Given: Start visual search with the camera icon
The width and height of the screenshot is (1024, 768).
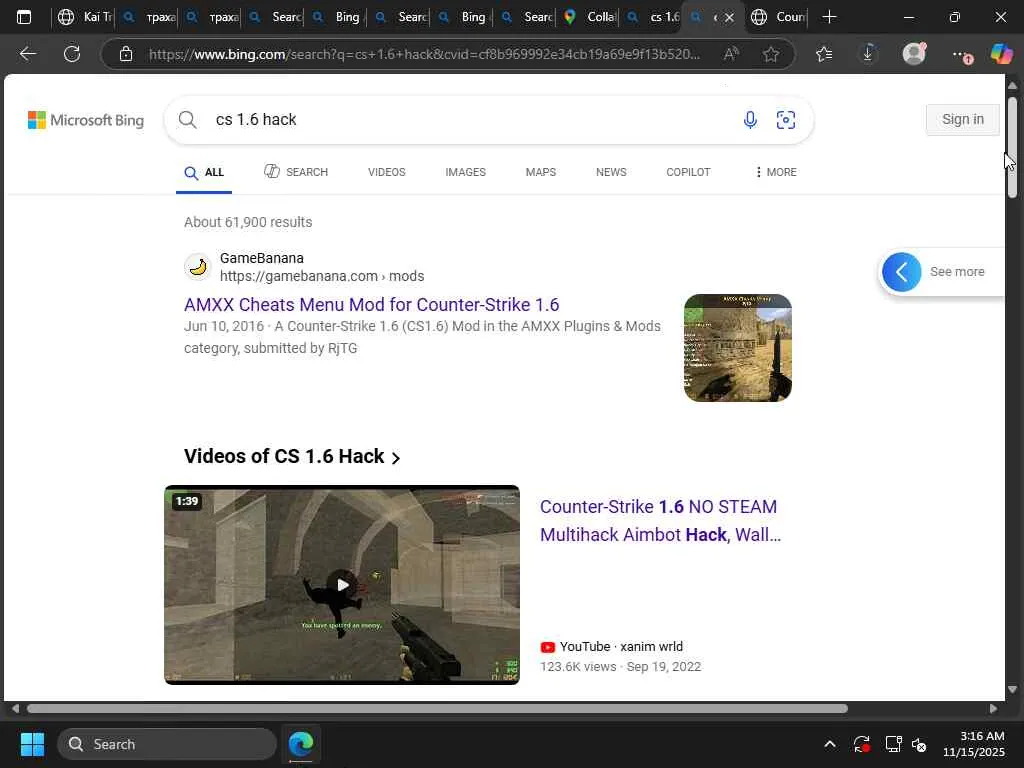Looking at the screenshot, I should point(786,120).
